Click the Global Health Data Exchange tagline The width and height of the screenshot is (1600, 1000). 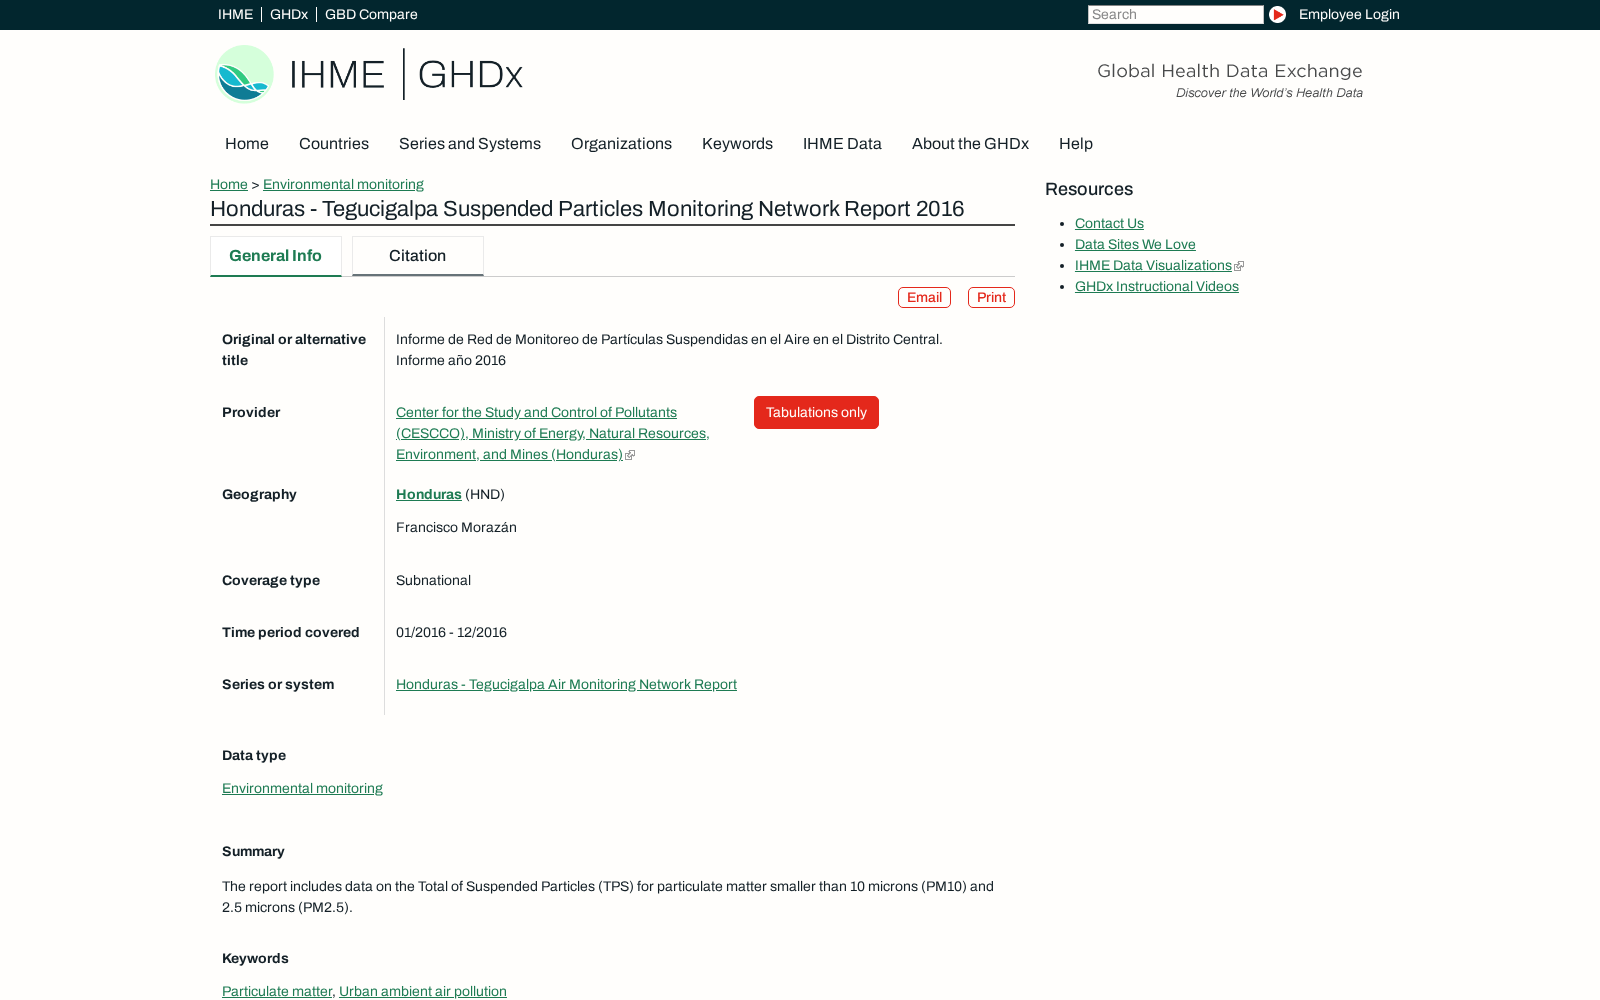tap(1230, 71)
